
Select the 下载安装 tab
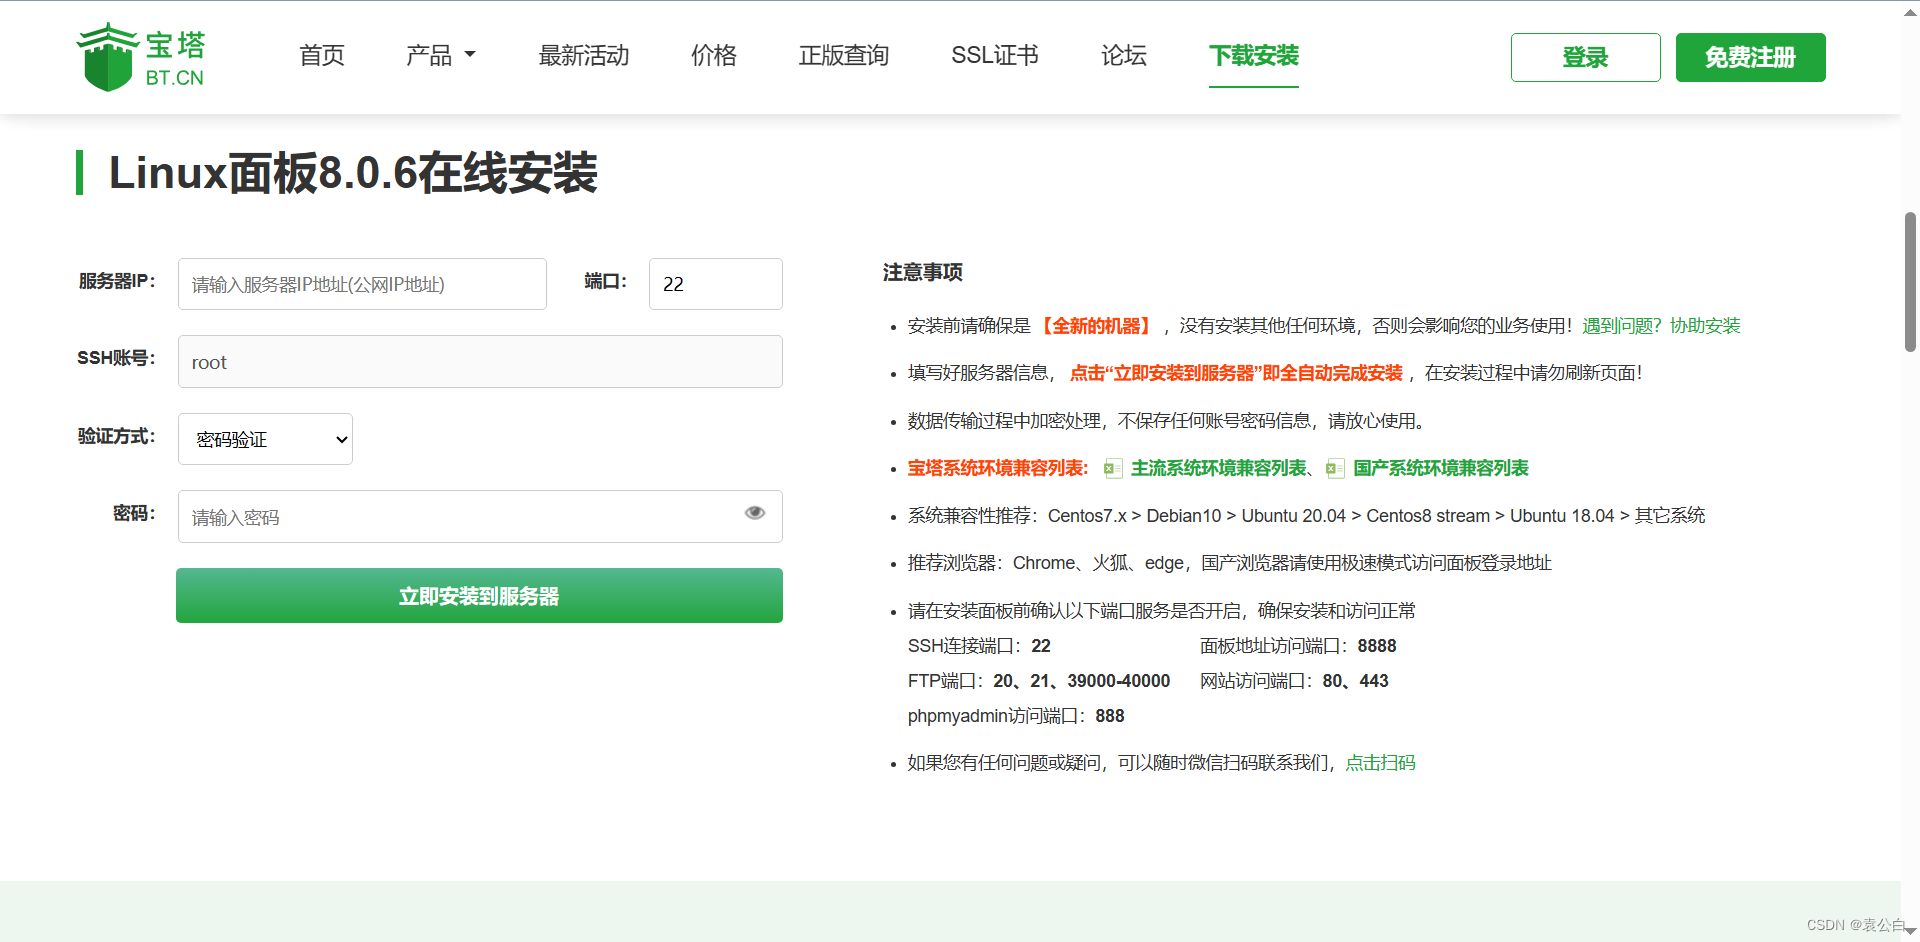point(1254,55)
